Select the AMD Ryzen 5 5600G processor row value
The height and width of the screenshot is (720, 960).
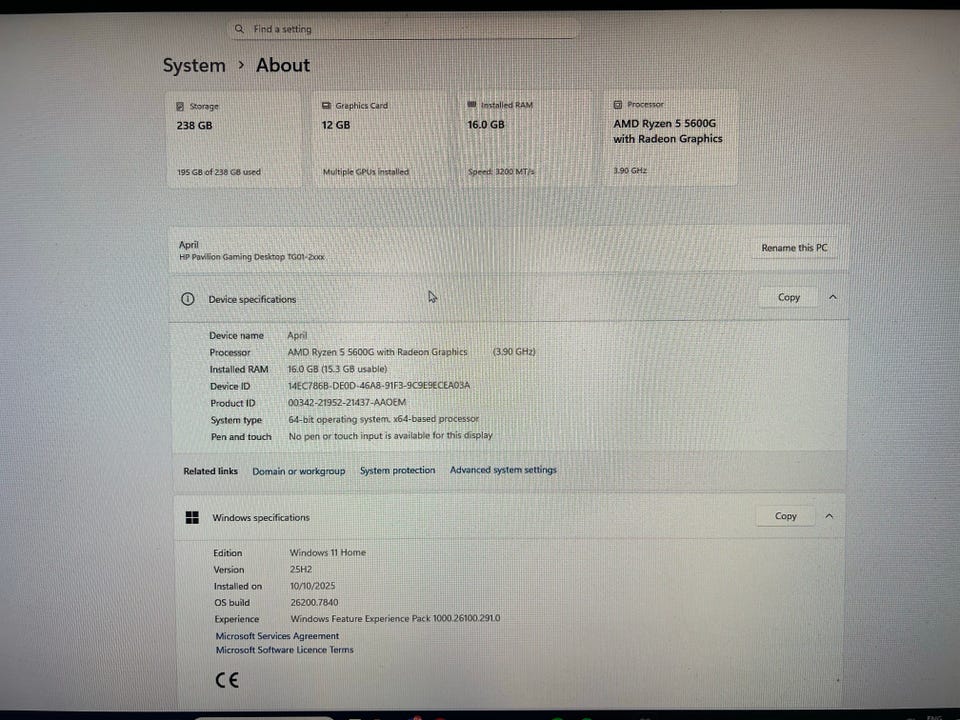click(x=411, y=352)
